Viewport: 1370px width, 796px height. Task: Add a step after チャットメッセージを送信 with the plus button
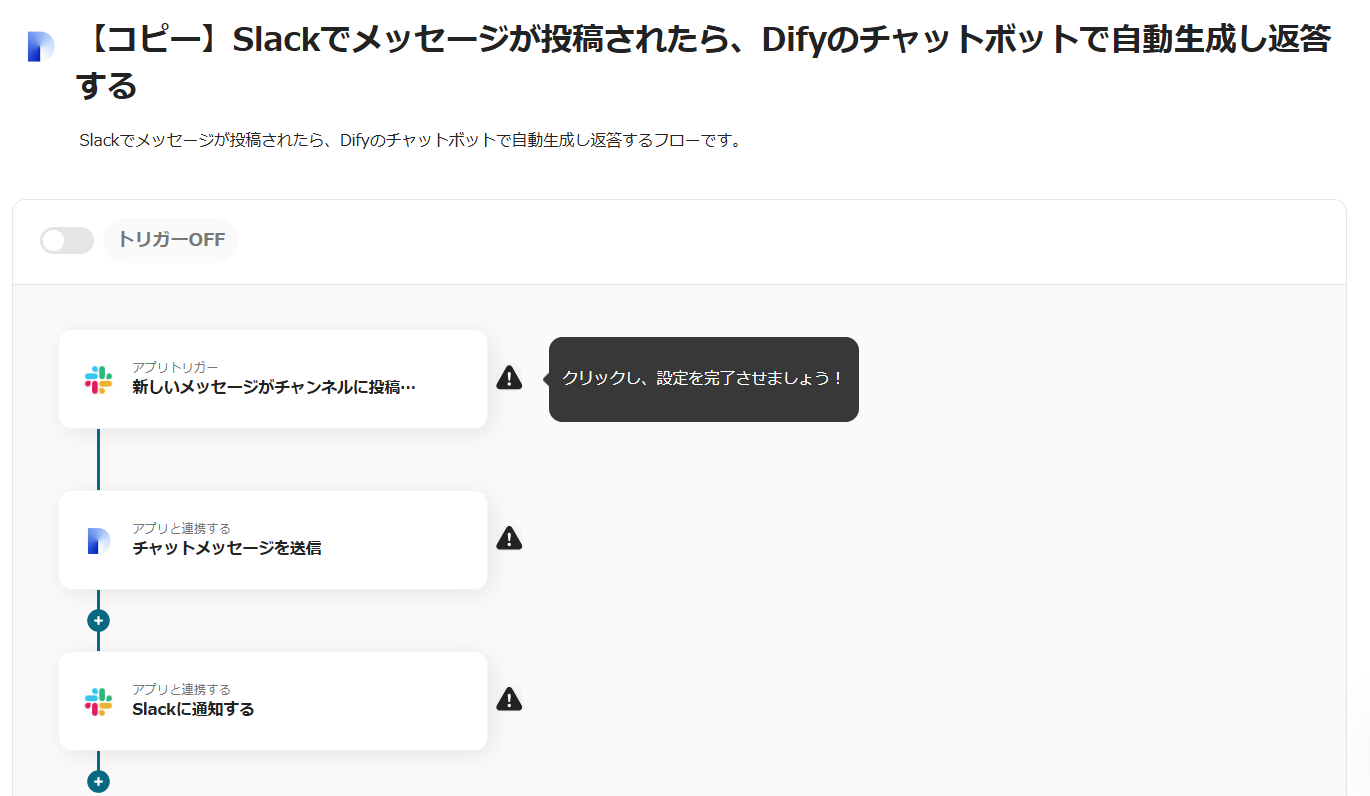click(x=98, y=620)
